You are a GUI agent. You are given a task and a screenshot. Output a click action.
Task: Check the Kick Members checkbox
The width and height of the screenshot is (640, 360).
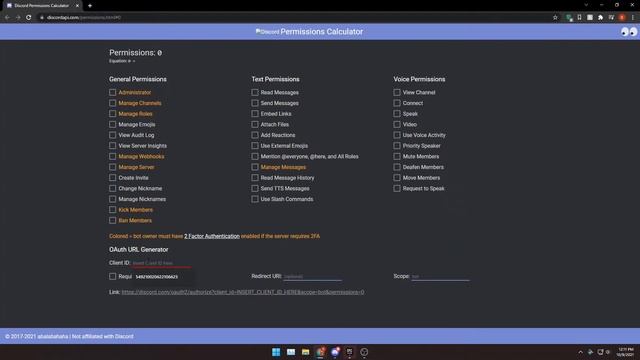(x=112, y=210)
